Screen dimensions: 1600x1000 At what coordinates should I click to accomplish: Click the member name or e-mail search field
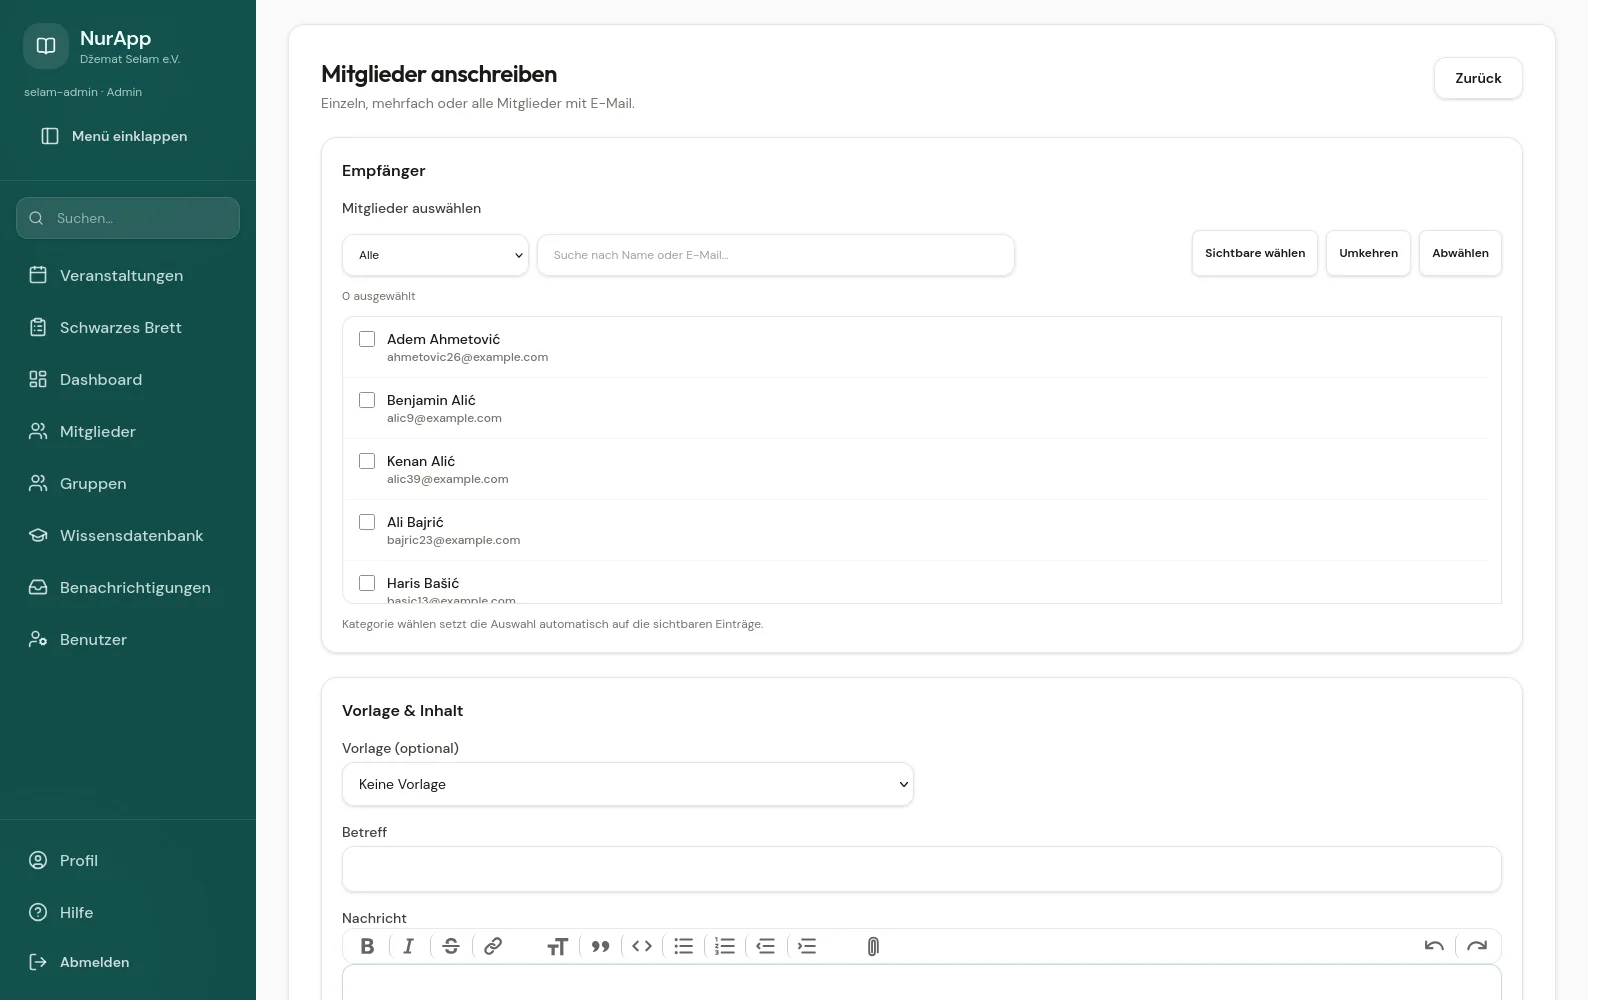tap(776, 255)
